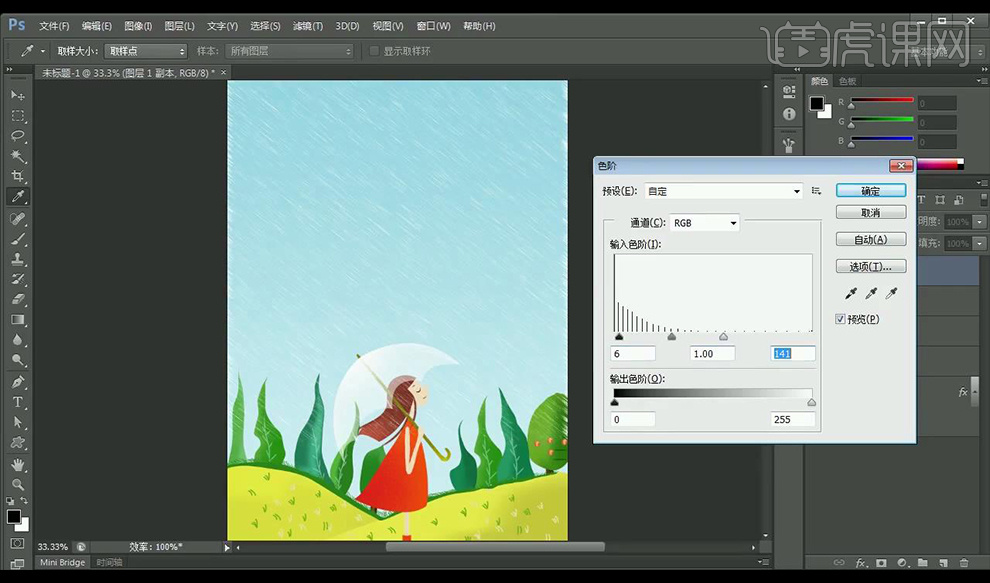Enable the 显示取样环 checkbox
The image size is (990, 583).
point(375,51)
